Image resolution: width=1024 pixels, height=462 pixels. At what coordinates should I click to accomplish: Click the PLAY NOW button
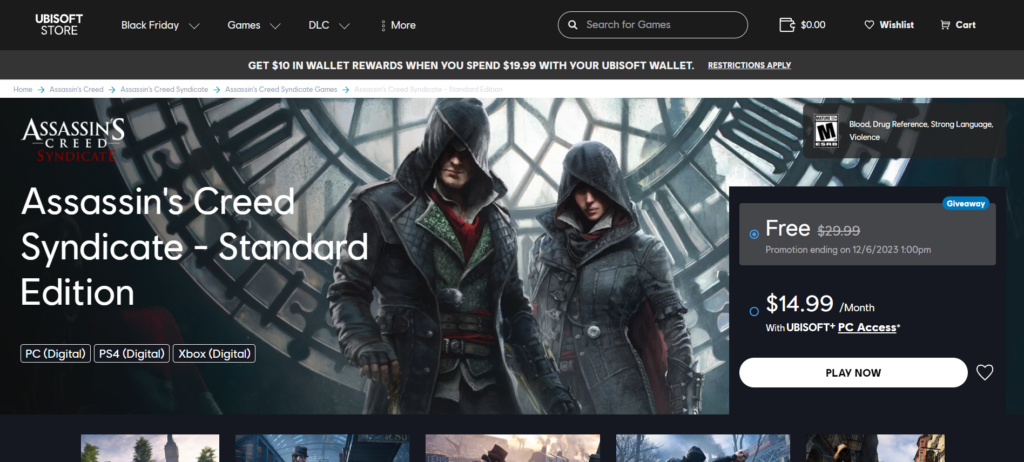(x=853, y=372)
